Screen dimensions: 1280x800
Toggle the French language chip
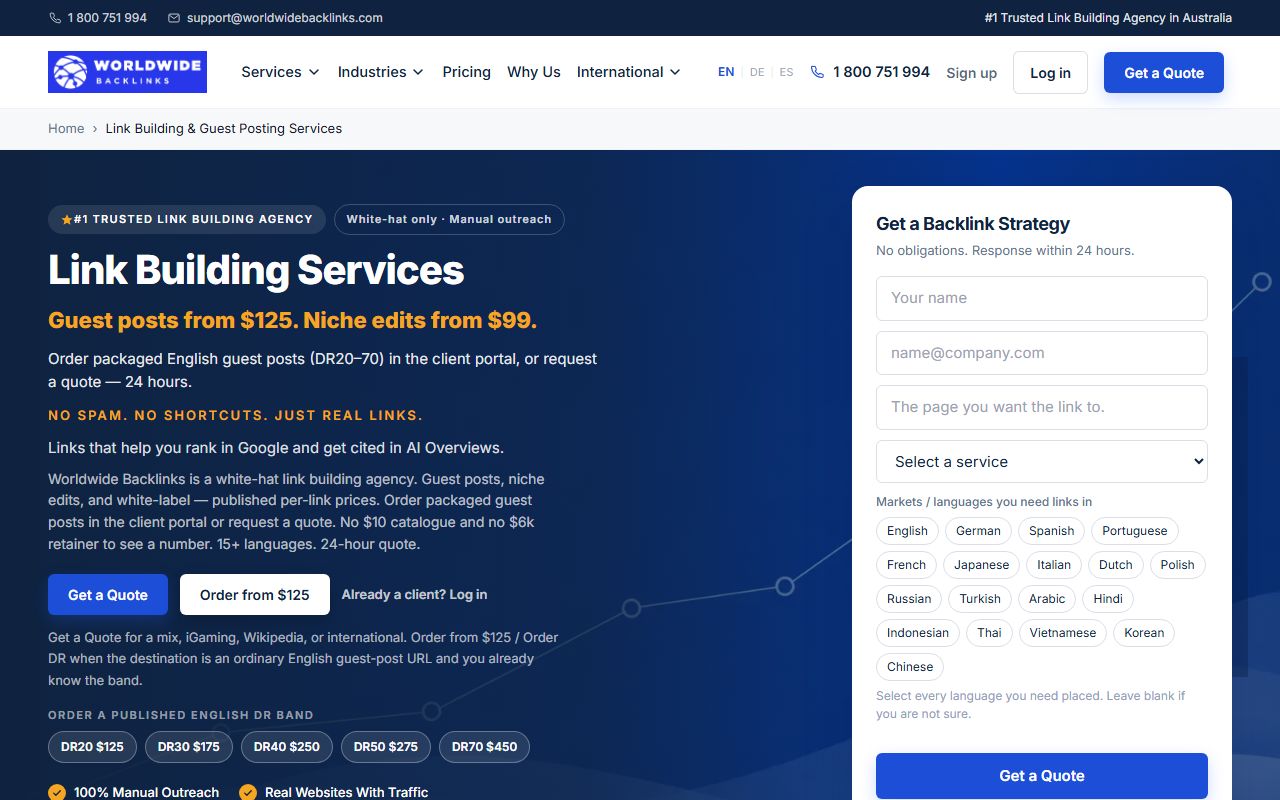point(906,565)
